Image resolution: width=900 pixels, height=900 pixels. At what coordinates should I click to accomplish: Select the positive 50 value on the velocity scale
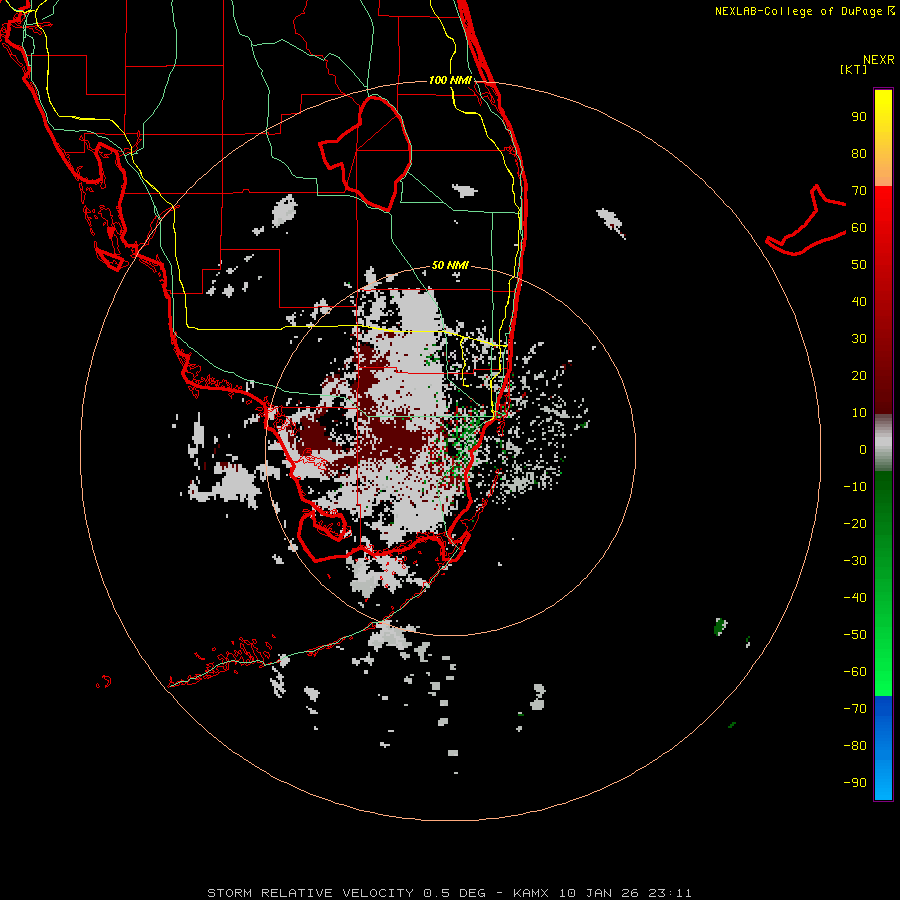click(859, 265)
